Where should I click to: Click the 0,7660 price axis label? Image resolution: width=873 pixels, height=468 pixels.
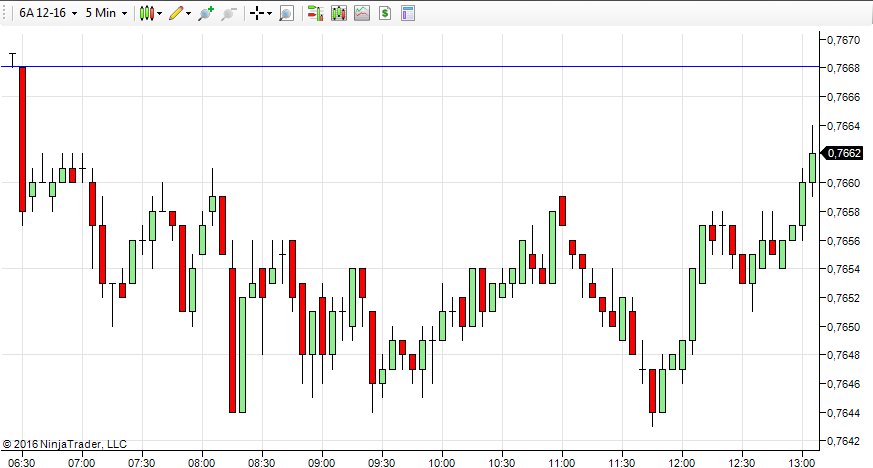click(x=843, y=183)
